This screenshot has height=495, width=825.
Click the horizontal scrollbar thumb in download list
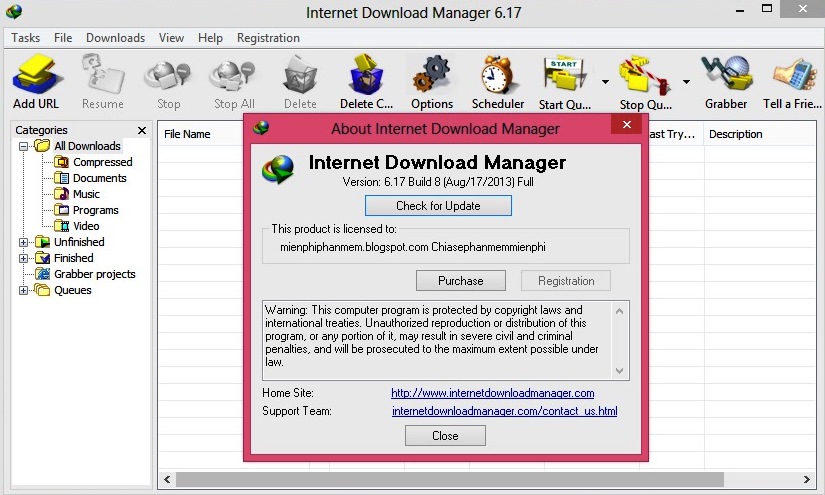(450, 479)
